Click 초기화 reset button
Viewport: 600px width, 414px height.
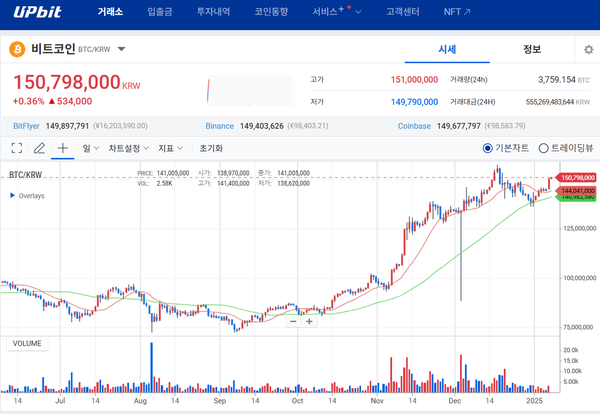pyautogui.click(x=211, y=148)
